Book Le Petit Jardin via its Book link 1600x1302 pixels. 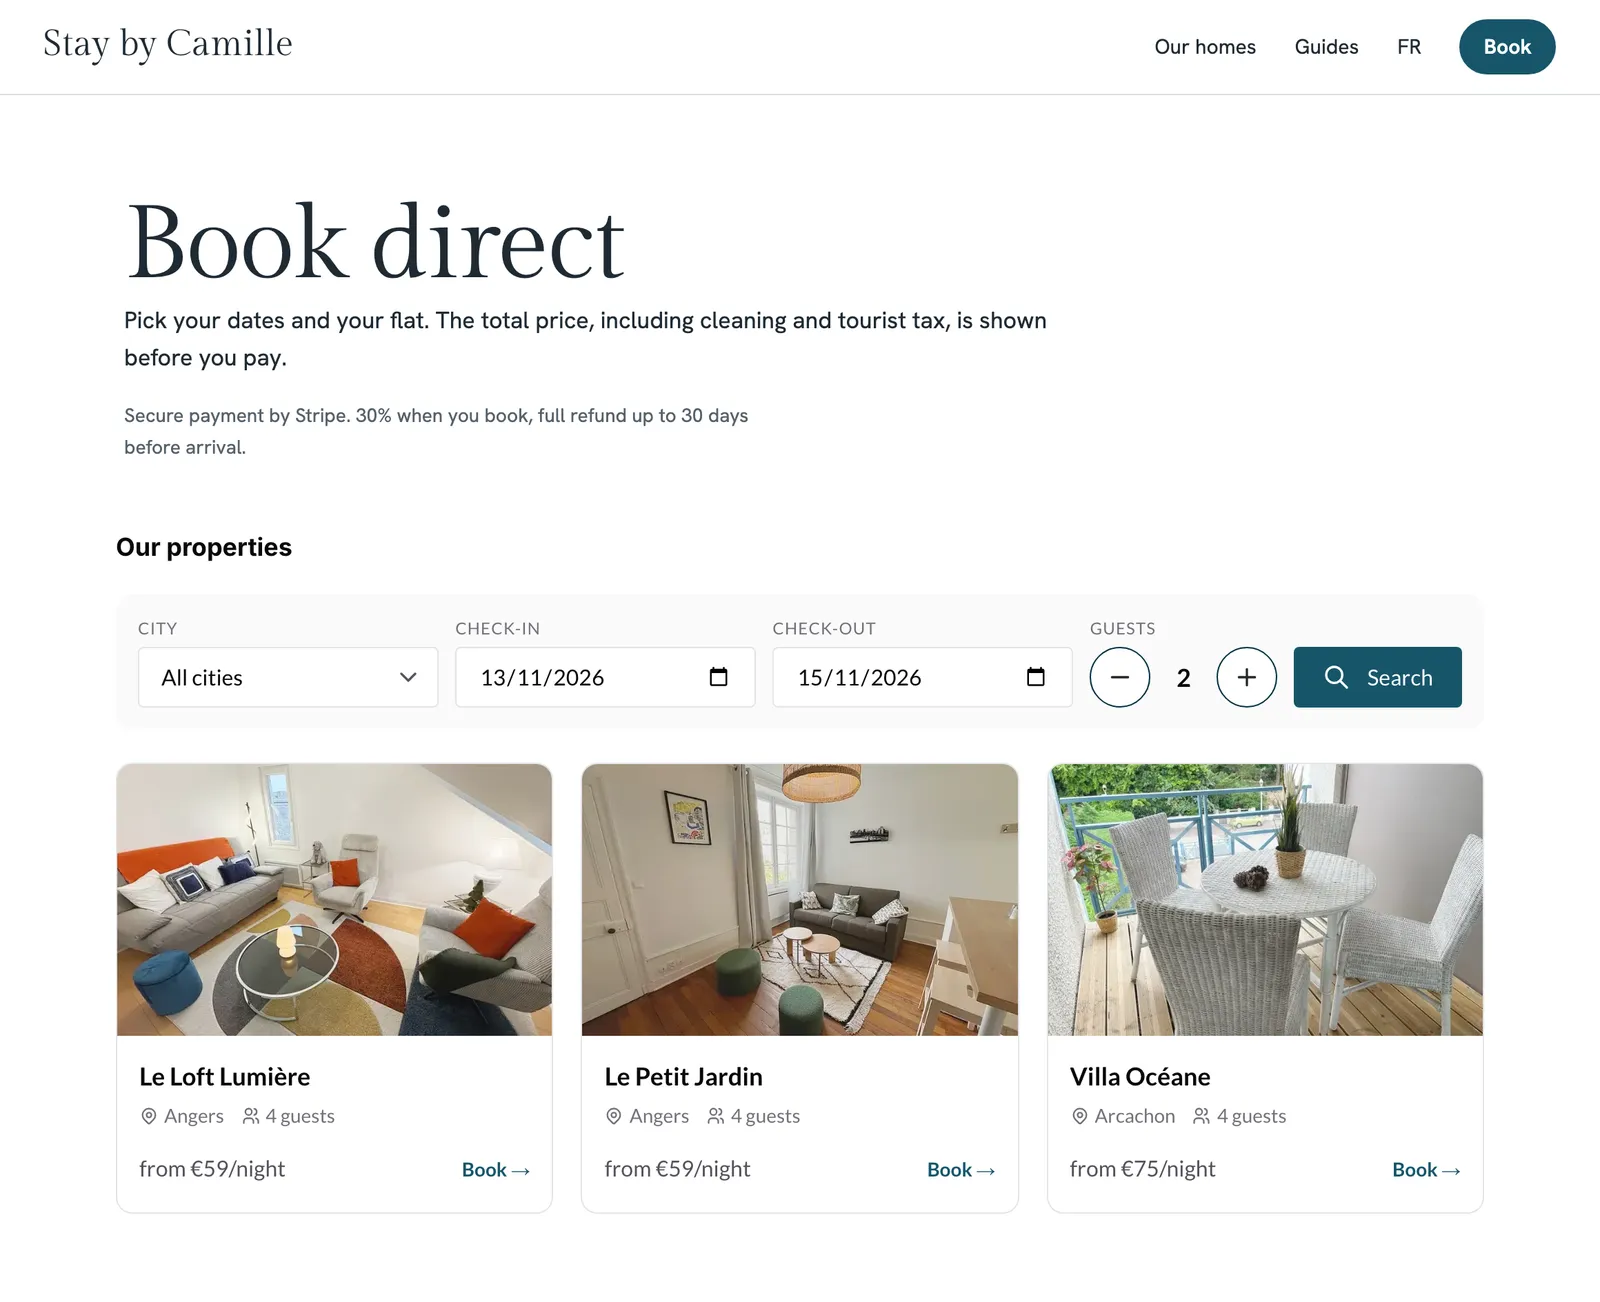(x=961, y=1170)
